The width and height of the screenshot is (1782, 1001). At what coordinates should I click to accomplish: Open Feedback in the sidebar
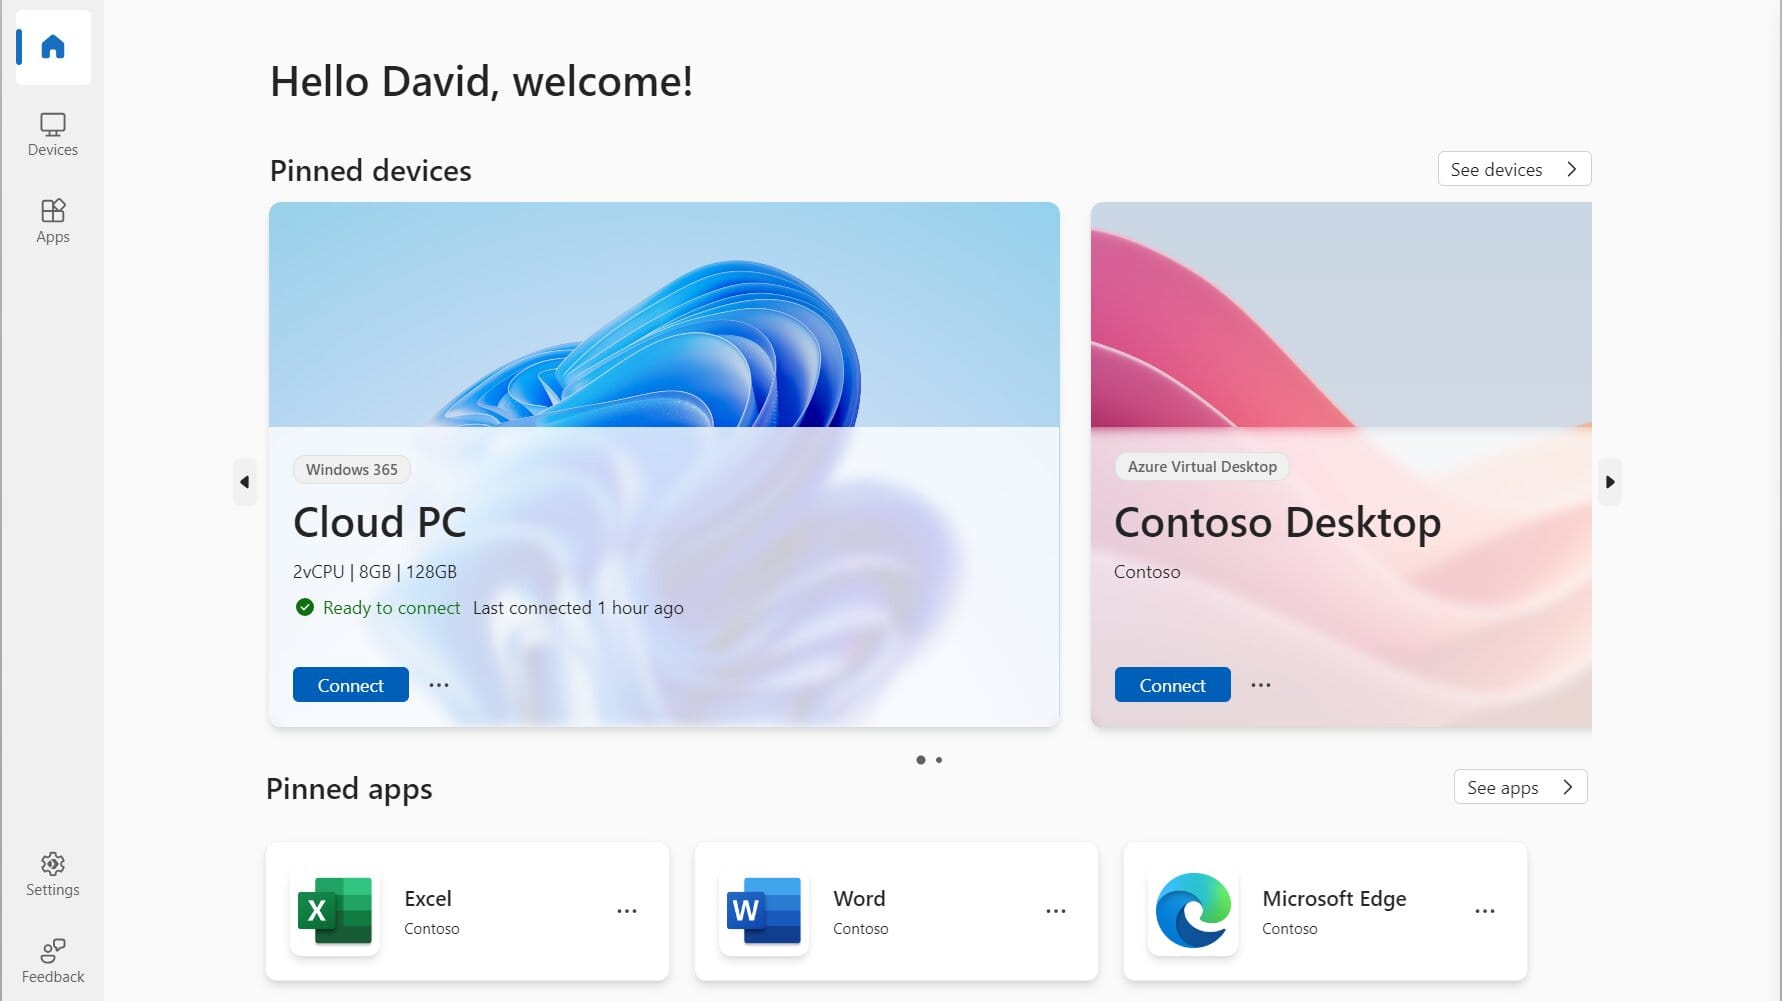53,961
